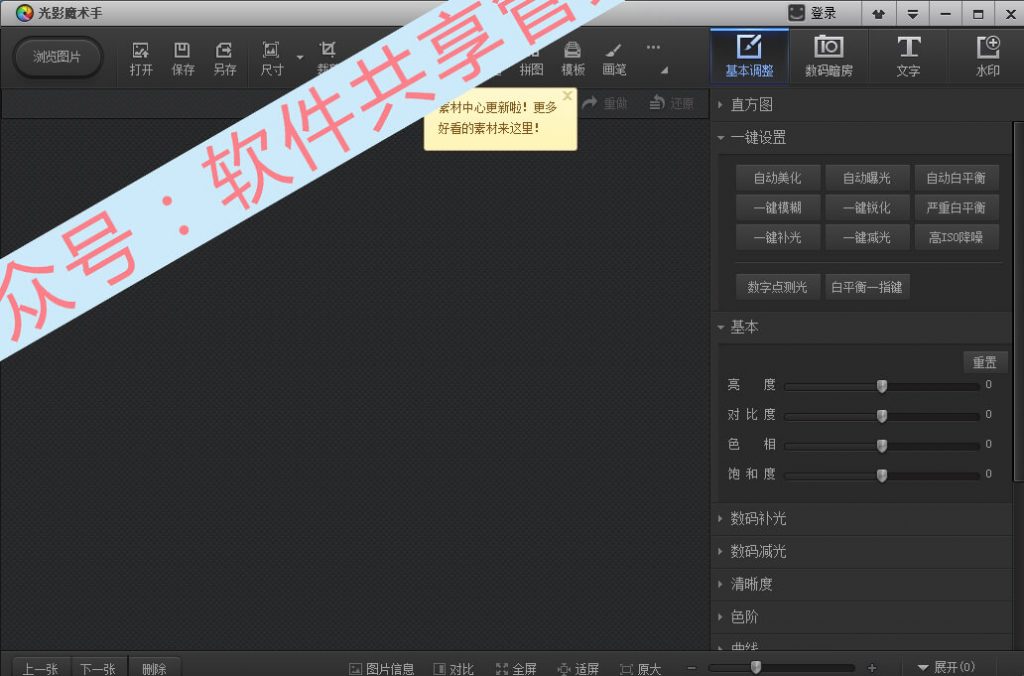The width and height of the screenshot is (1024, 676).
Task: Click the 浏览图片 browse button
Action: coord(57,57)
